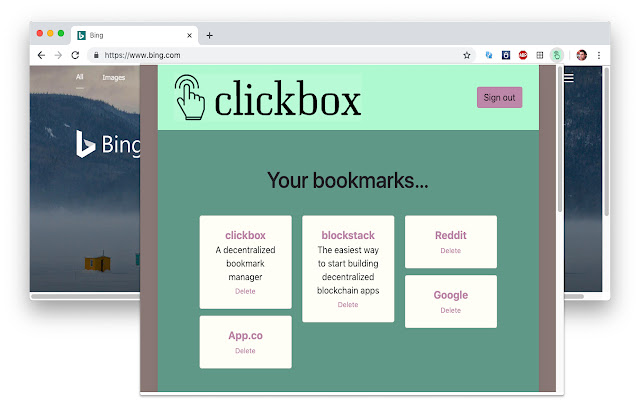
Task: Click the blue translate extension icon
Action: (x=489, y=55)
